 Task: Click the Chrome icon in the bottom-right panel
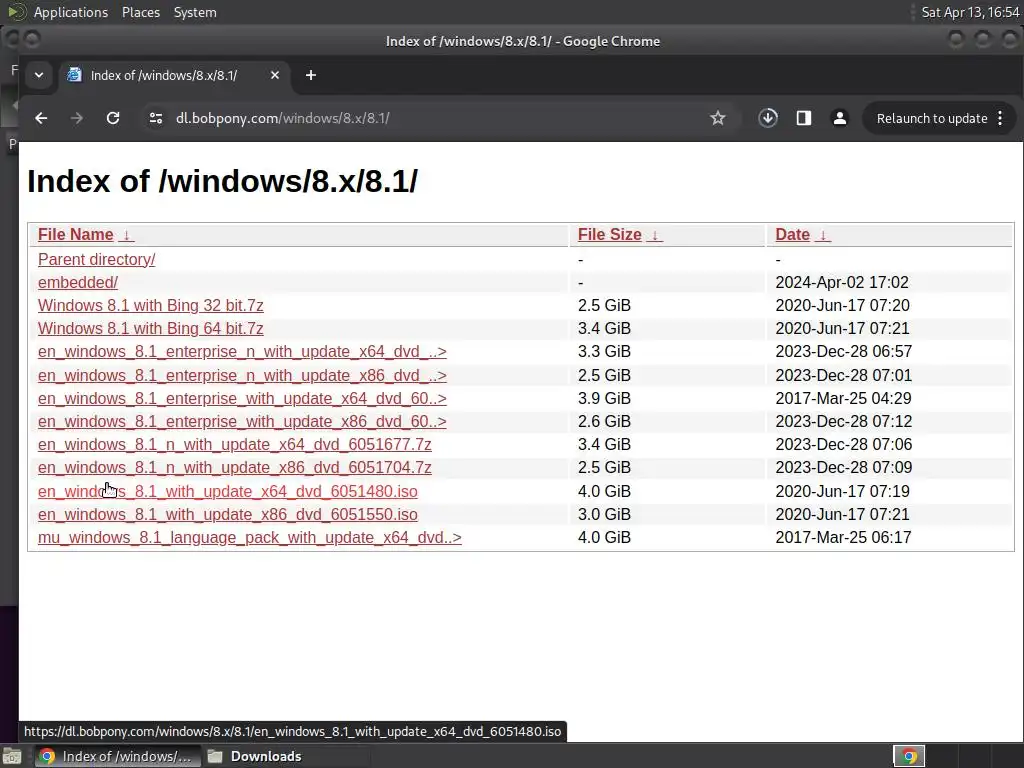pos(909,756)
